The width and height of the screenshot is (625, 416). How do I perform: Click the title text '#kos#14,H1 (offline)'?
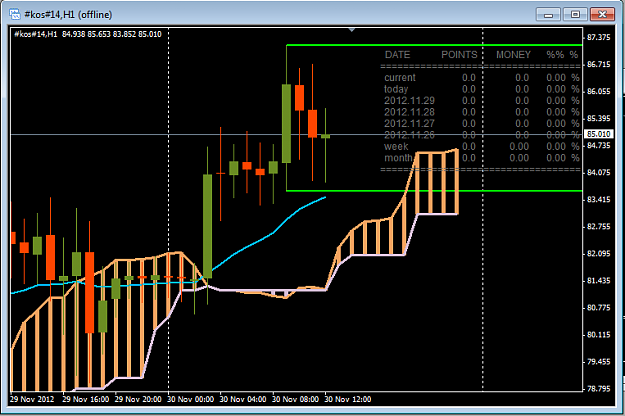tap(68, 15)
